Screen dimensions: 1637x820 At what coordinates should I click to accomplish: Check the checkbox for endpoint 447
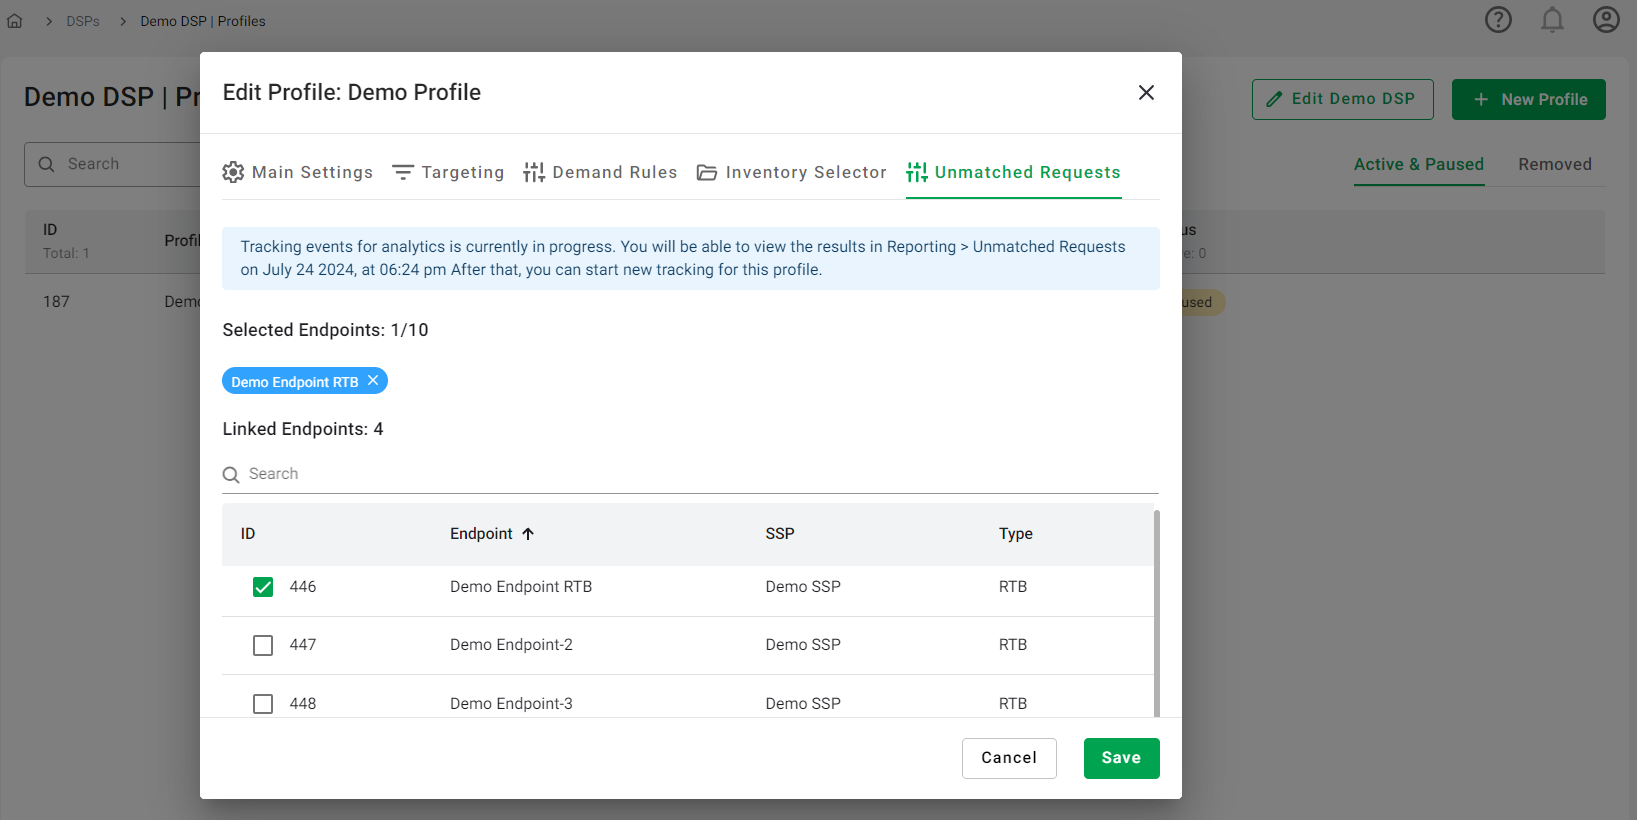(x=263, y=646)
